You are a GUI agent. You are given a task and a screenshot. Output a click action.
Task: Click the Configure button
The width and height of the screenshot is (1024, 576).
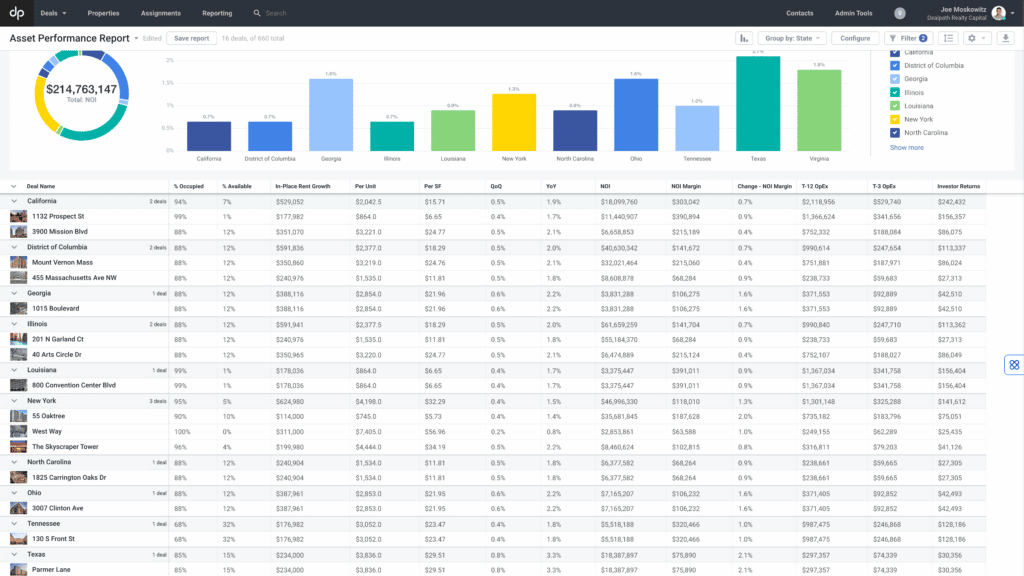pos(855,38)
